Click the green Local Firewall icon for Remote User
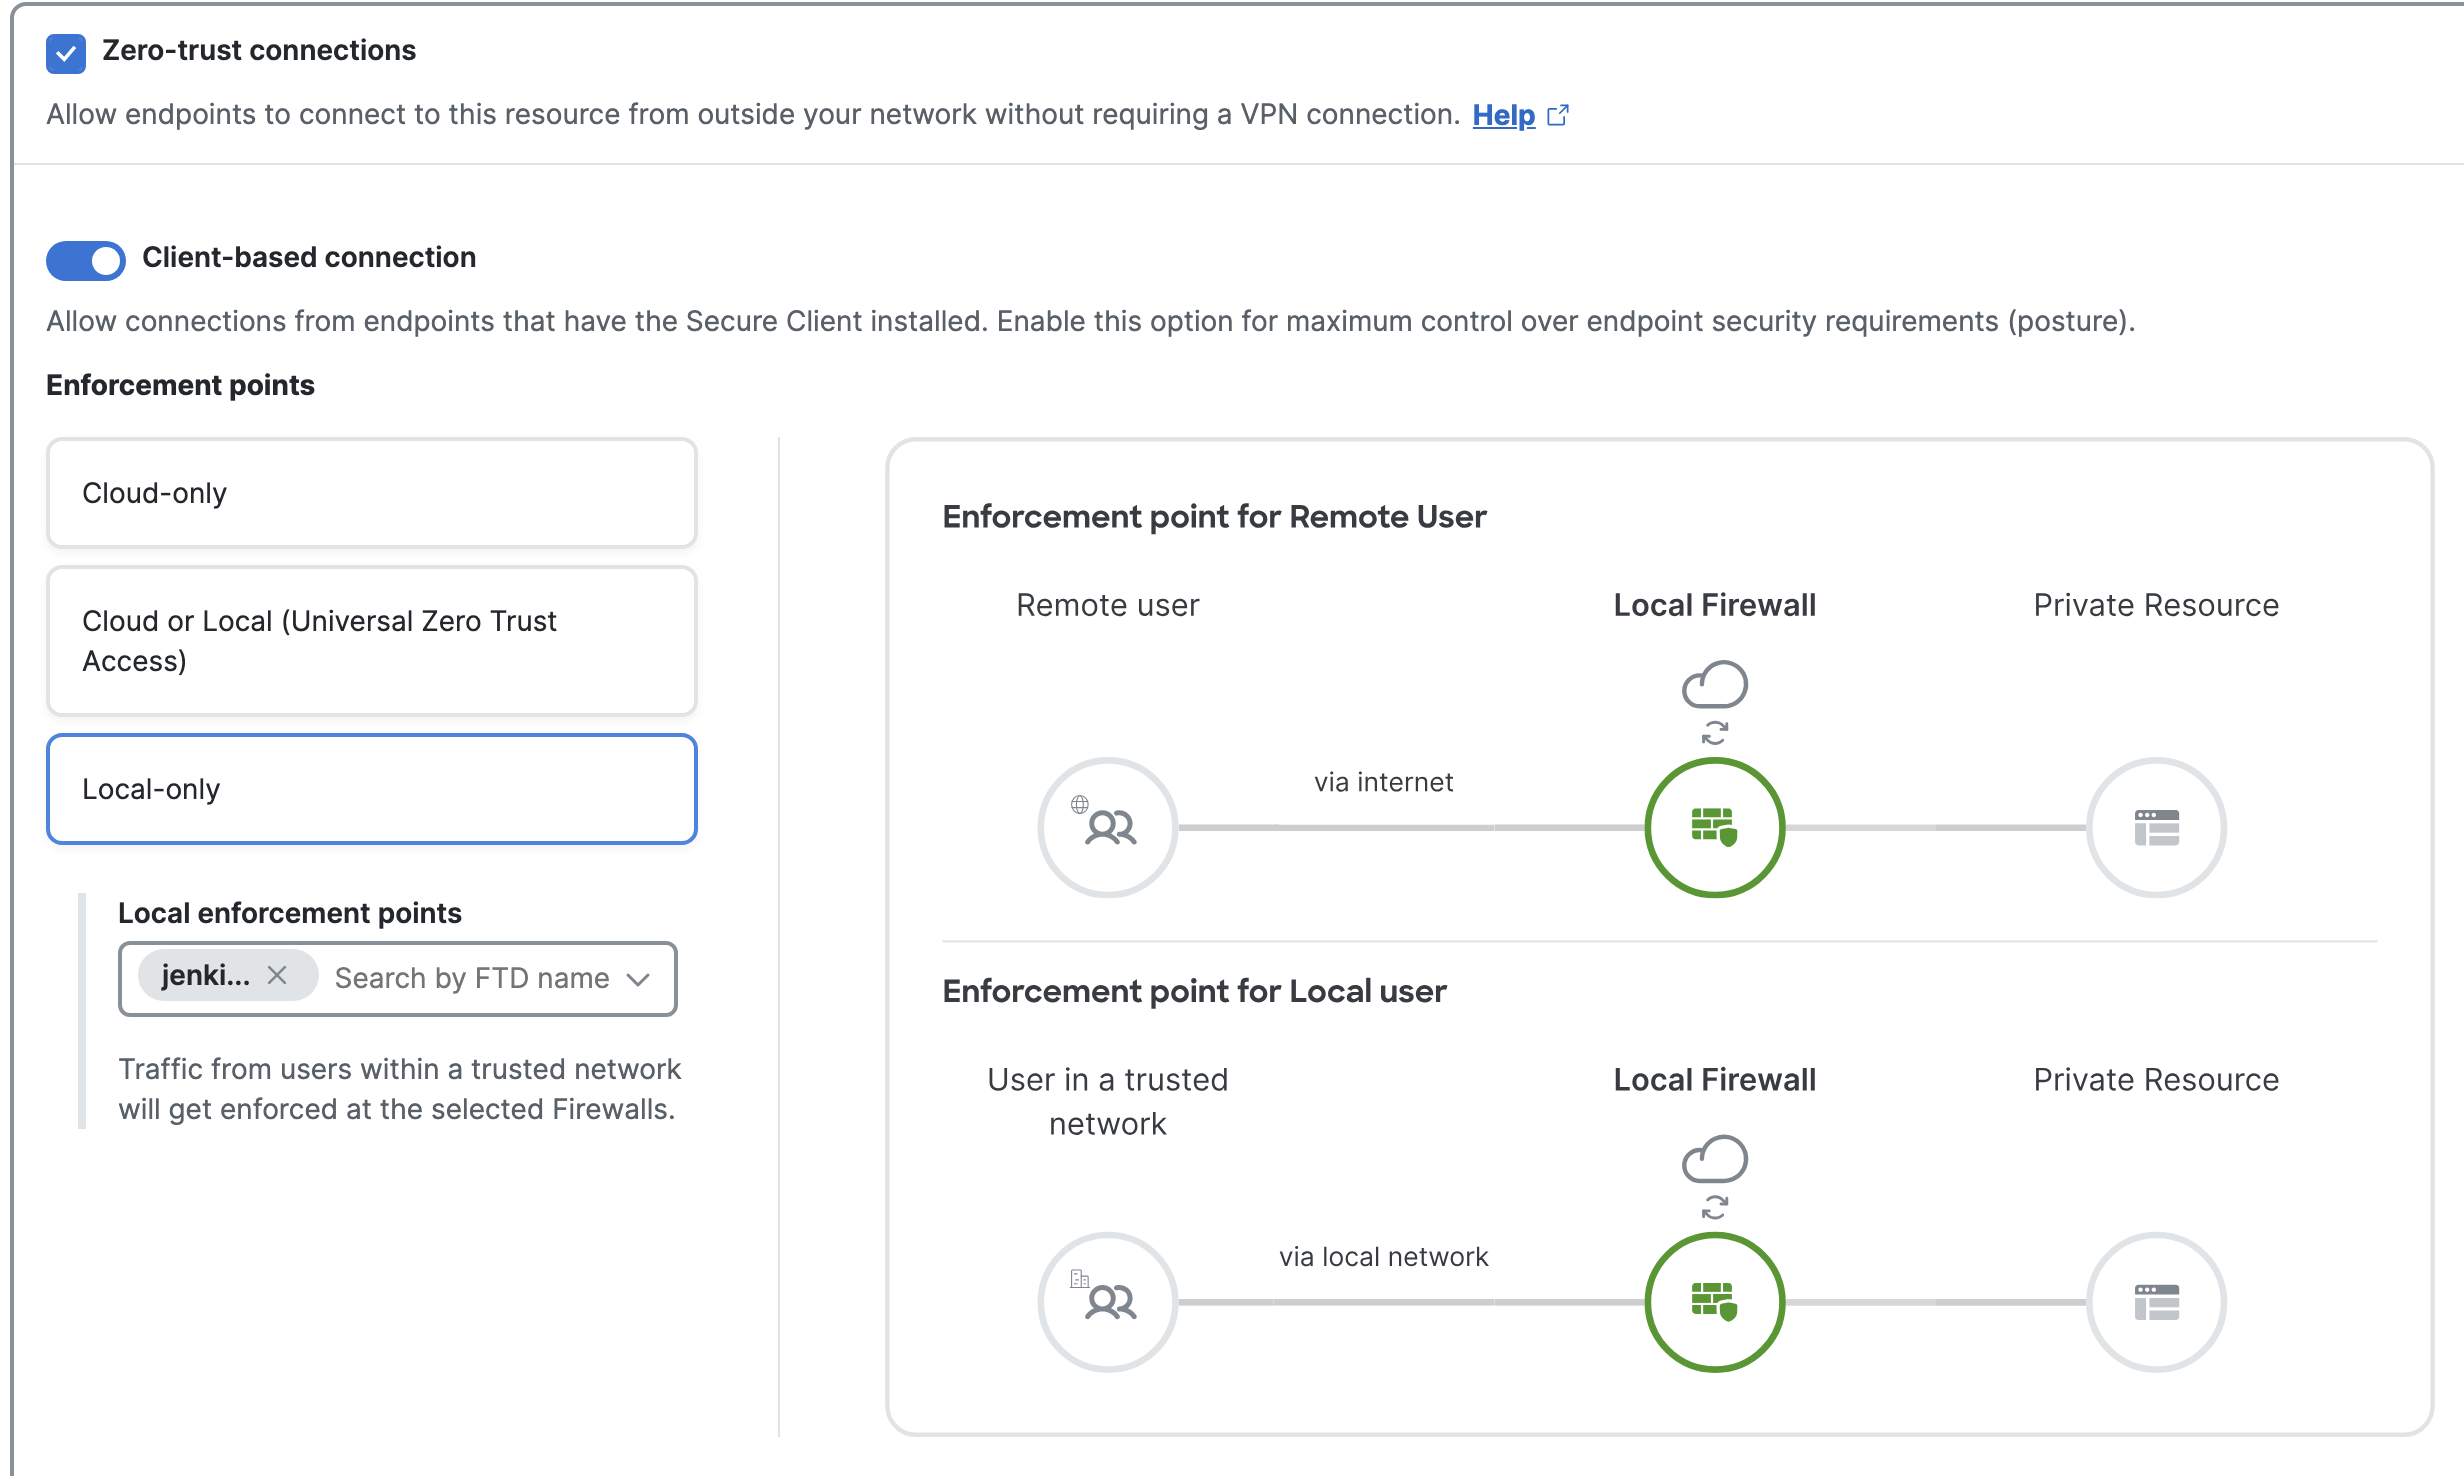Viewport: 2464px width, 1476px height. (1714, 827)
